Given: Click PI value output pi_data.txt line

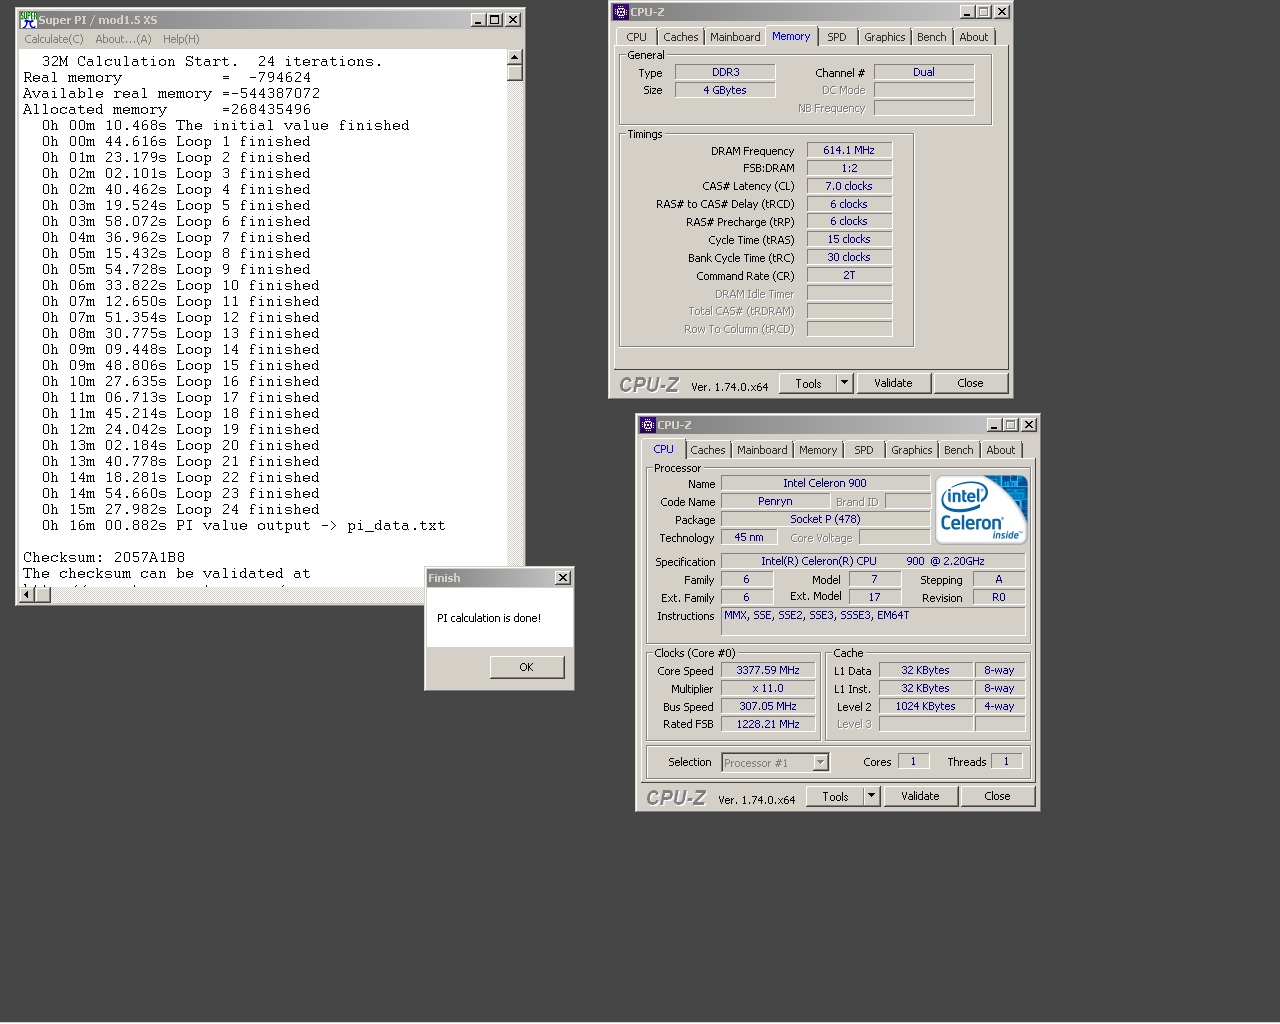Looking at the screenshot, I should point(244,525).
